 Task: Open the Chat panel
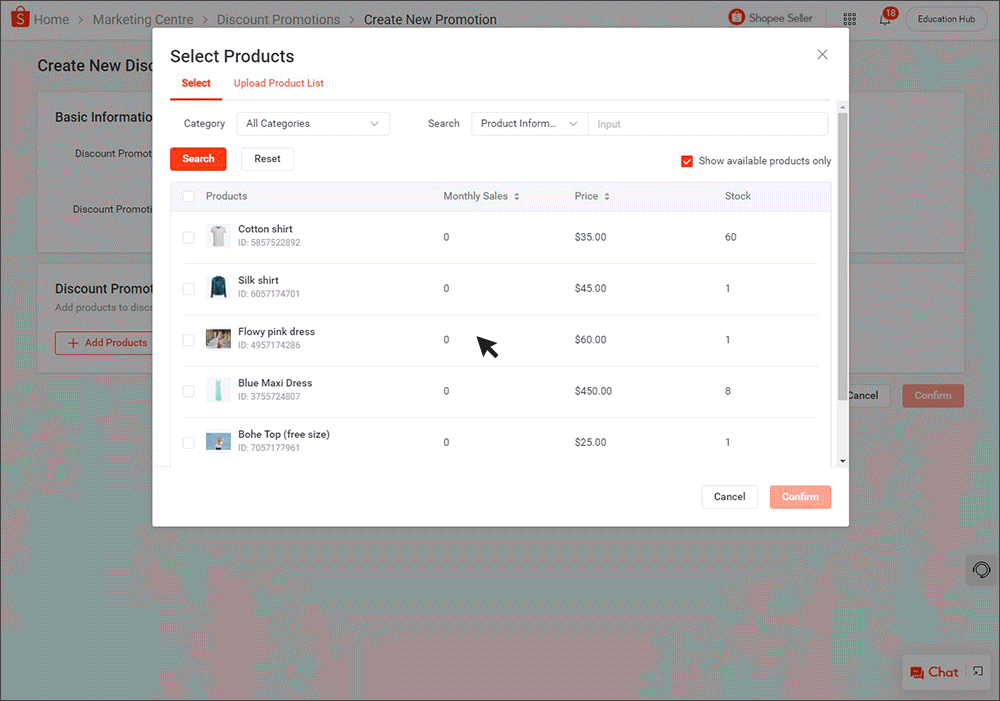pos(935,672)
